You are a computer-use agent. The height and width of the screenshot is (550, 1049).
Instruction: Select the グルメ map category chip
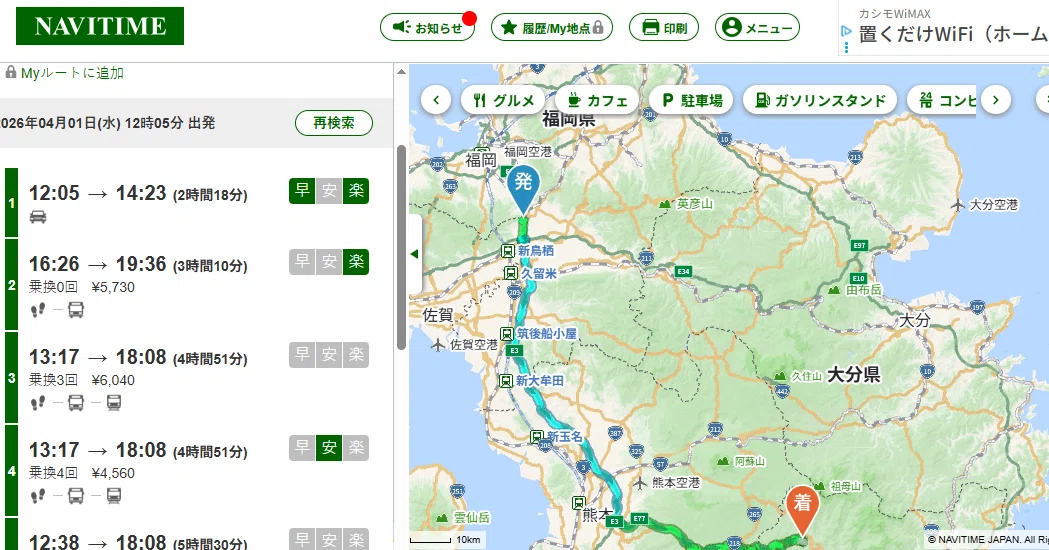[504, 100]
